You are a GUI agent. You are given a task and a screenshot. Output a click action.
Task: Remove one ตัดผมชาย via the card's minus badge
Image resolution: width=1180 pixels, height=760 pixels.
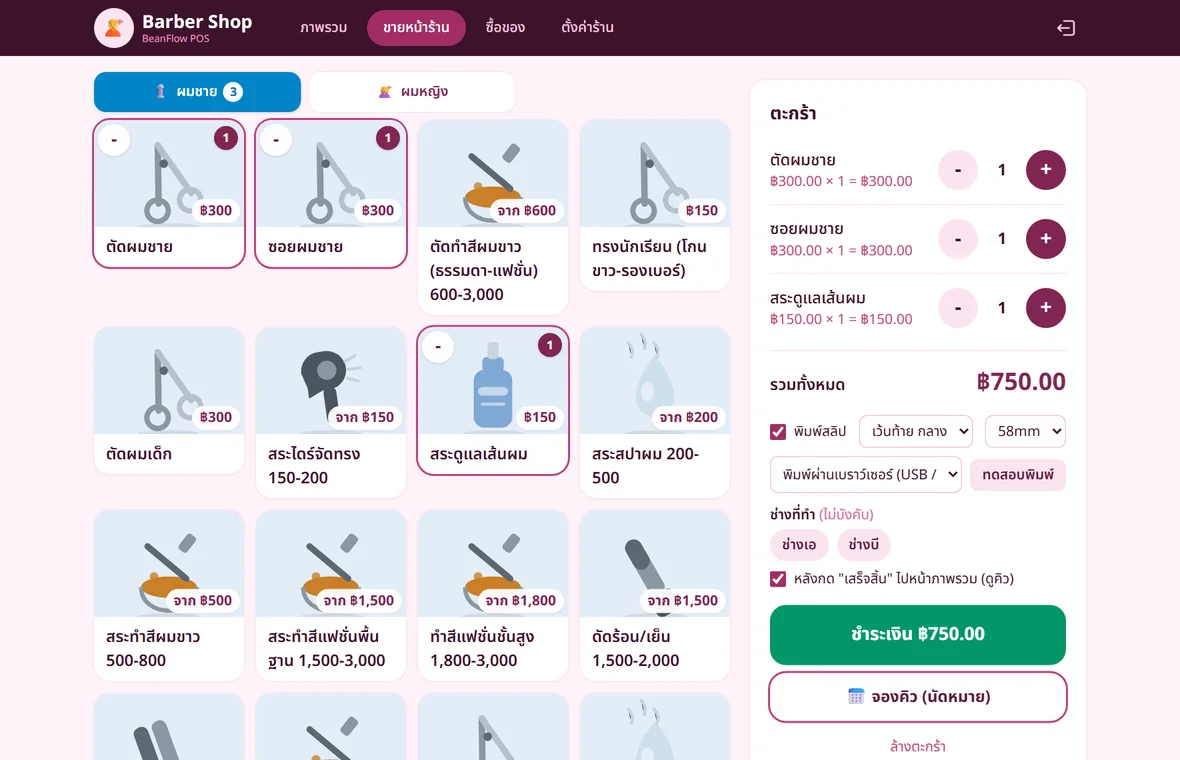(114, 140)
